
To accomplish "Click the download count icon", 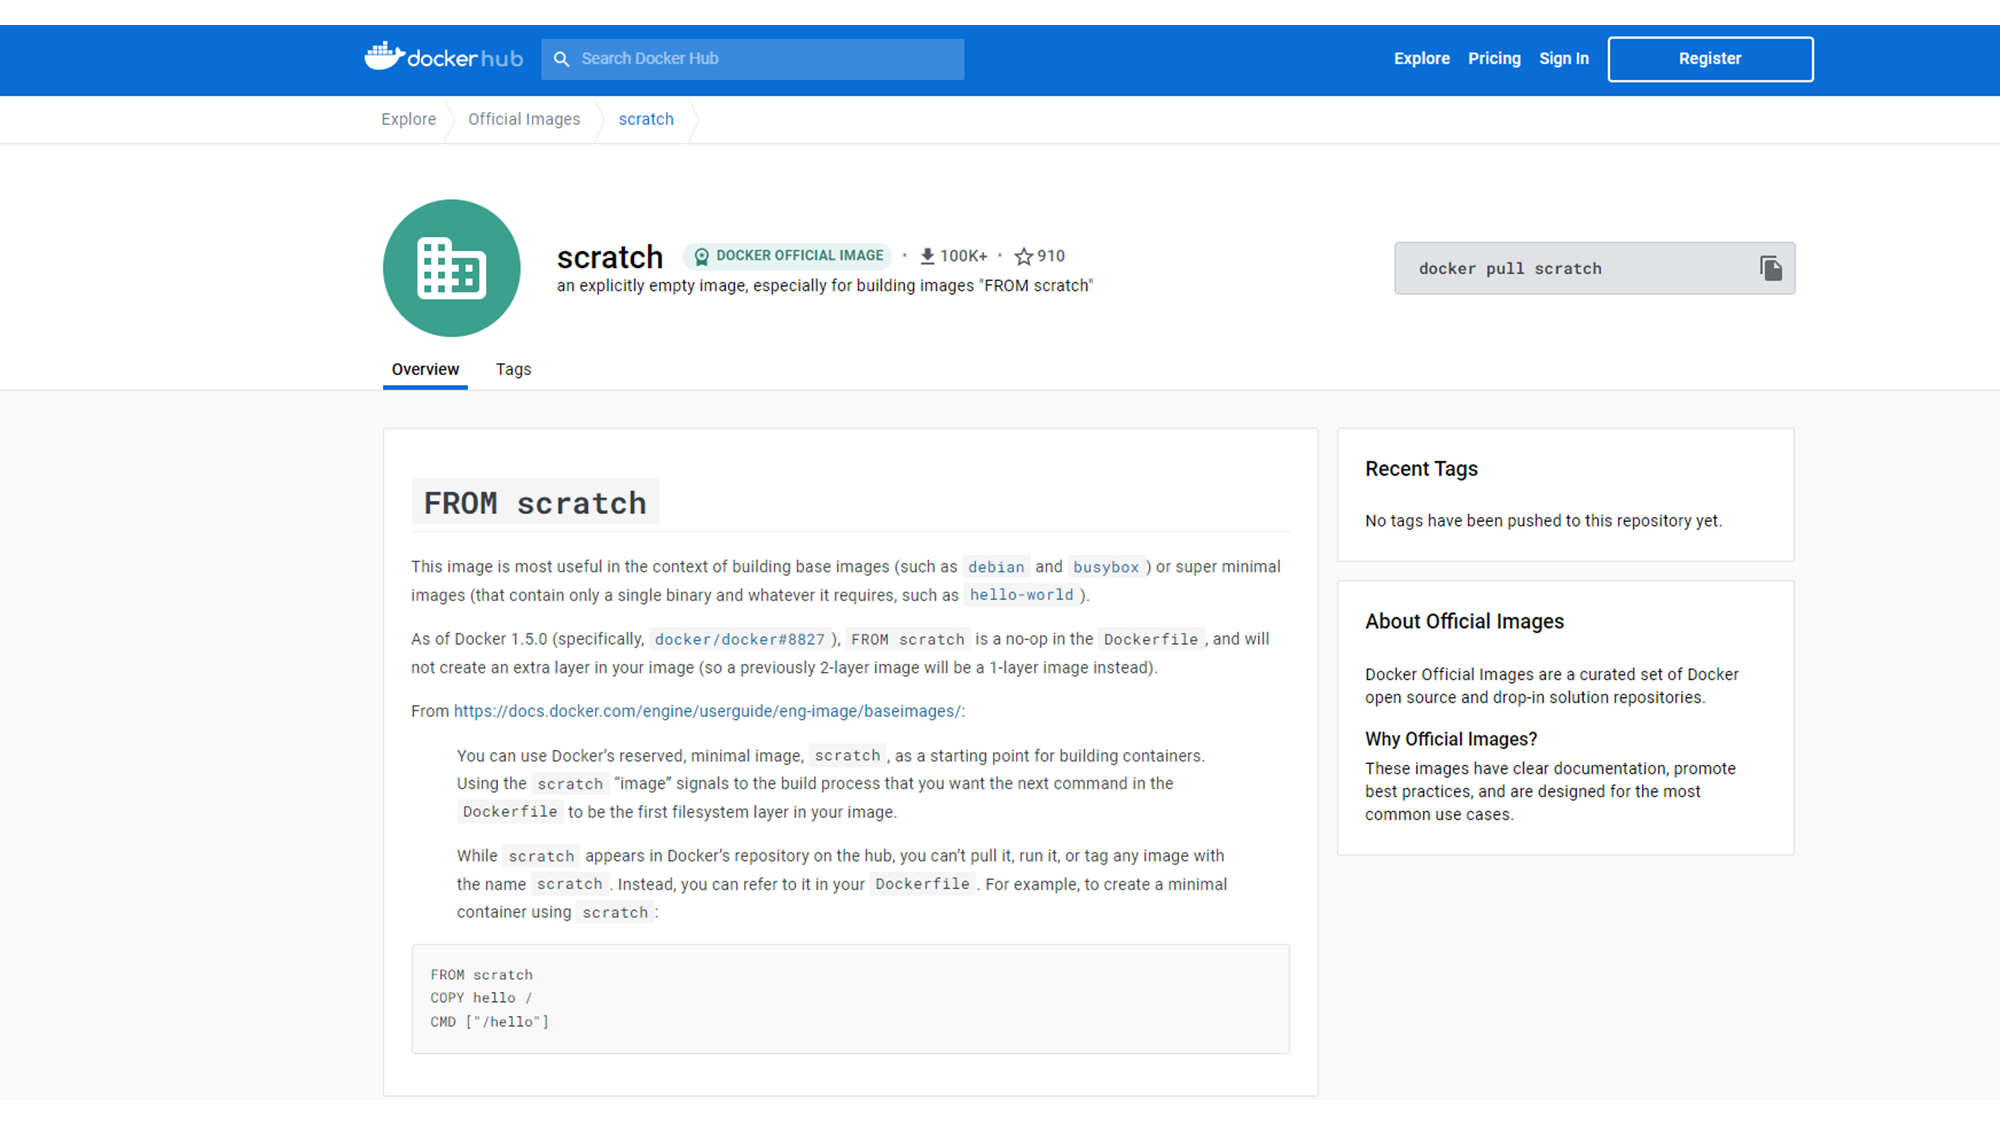I will coord(927,256).
